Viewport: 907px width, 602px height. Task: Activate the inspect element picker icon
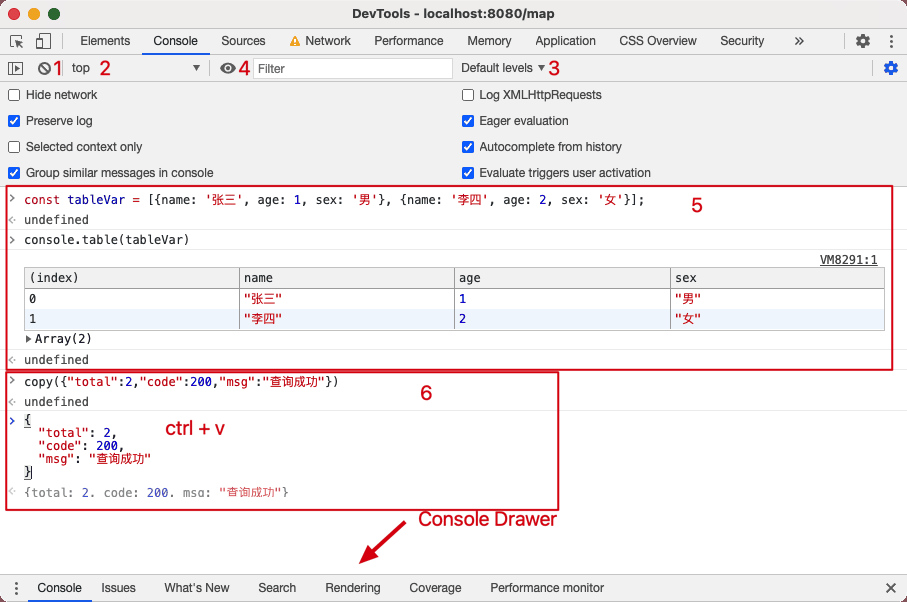(x=16, y=41)
